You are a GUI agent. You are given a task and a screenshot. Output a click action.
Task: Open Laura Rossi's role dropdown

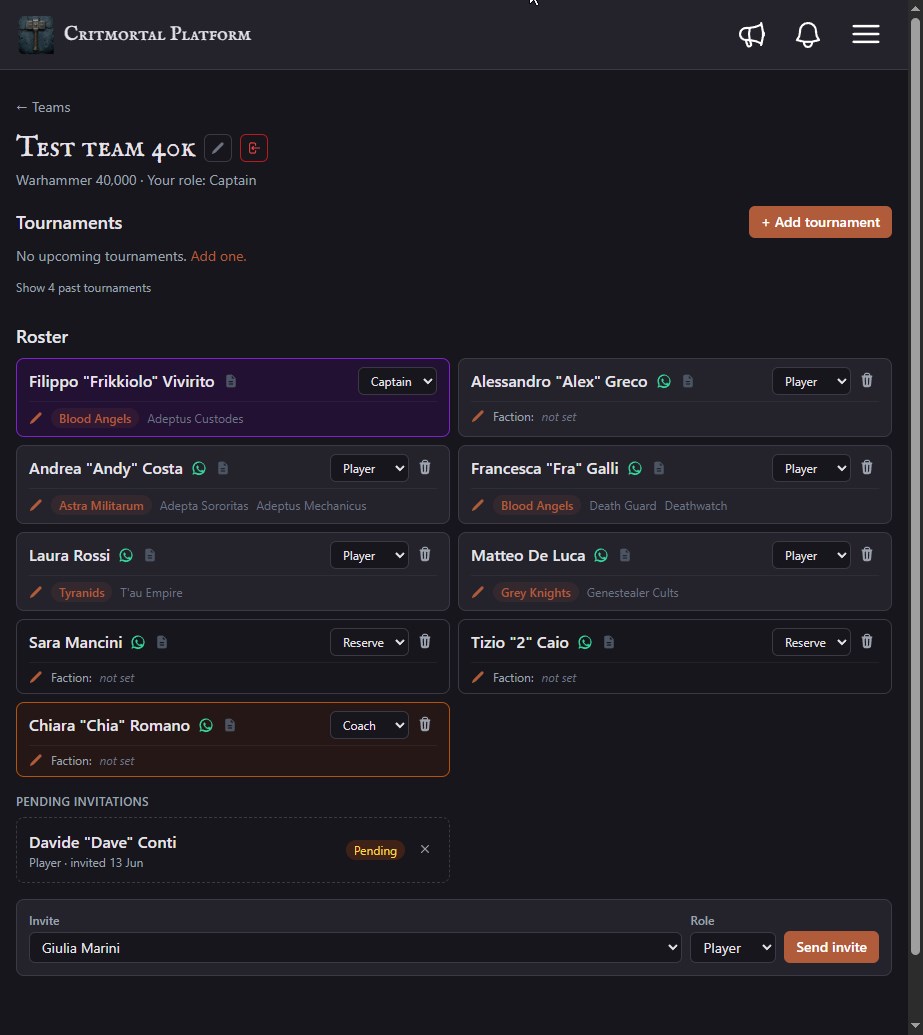point(369,556)
